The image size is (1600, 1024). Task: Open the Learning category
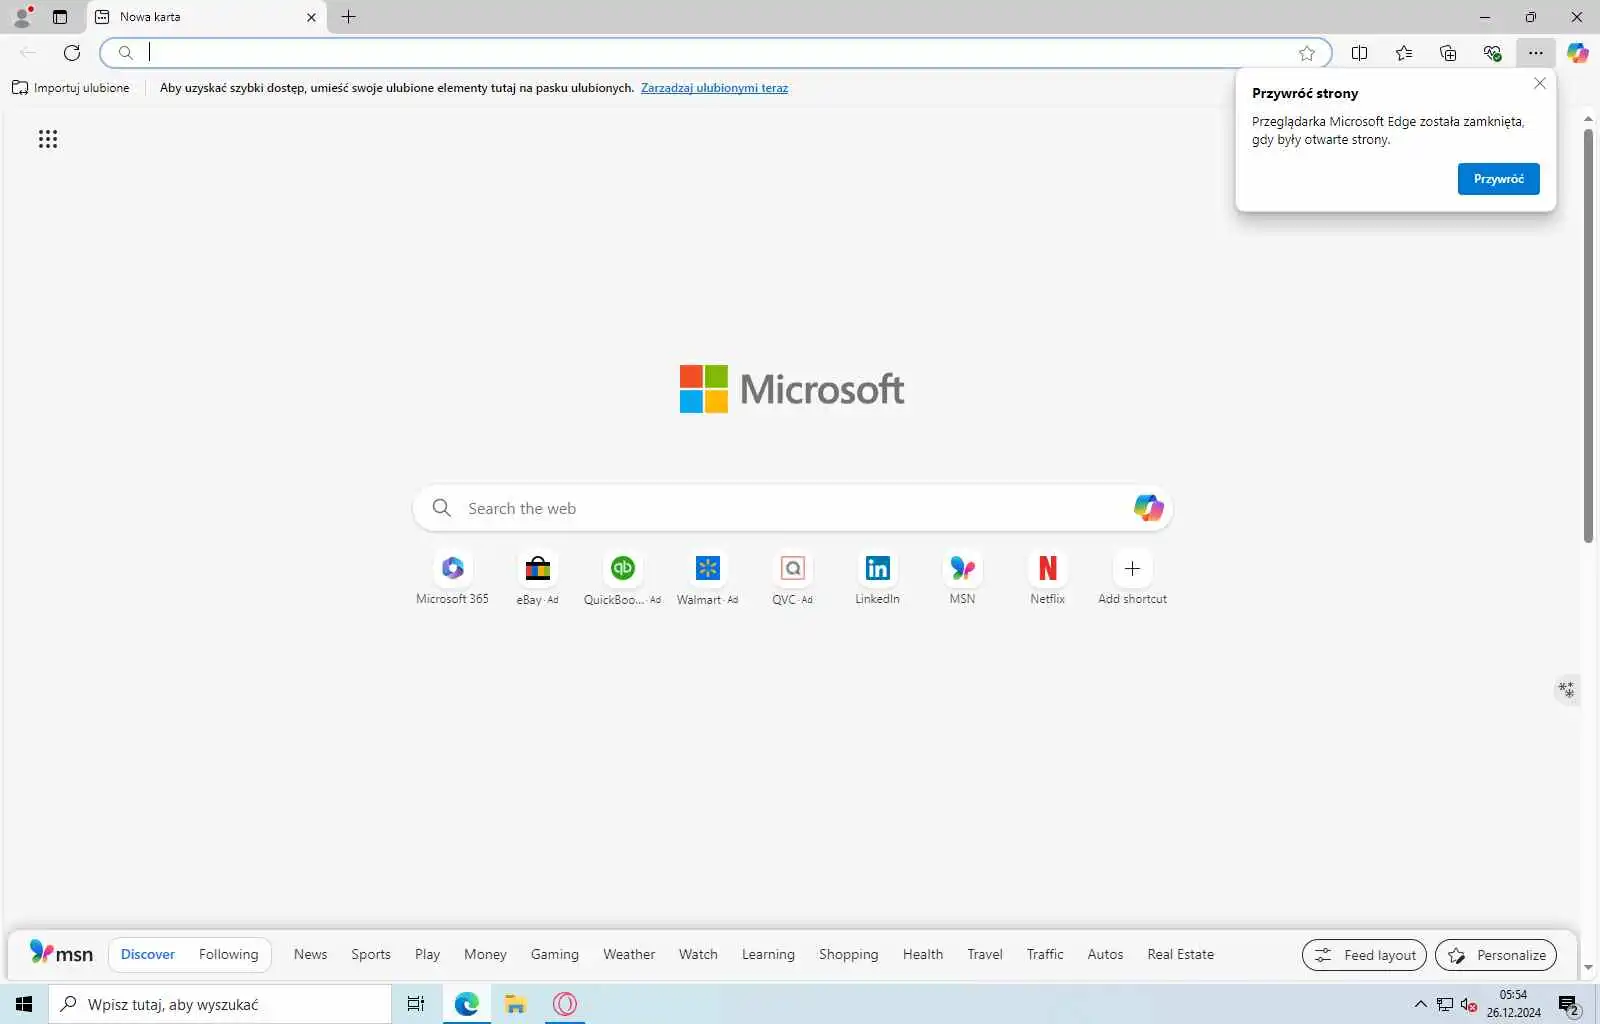[768, 954]
